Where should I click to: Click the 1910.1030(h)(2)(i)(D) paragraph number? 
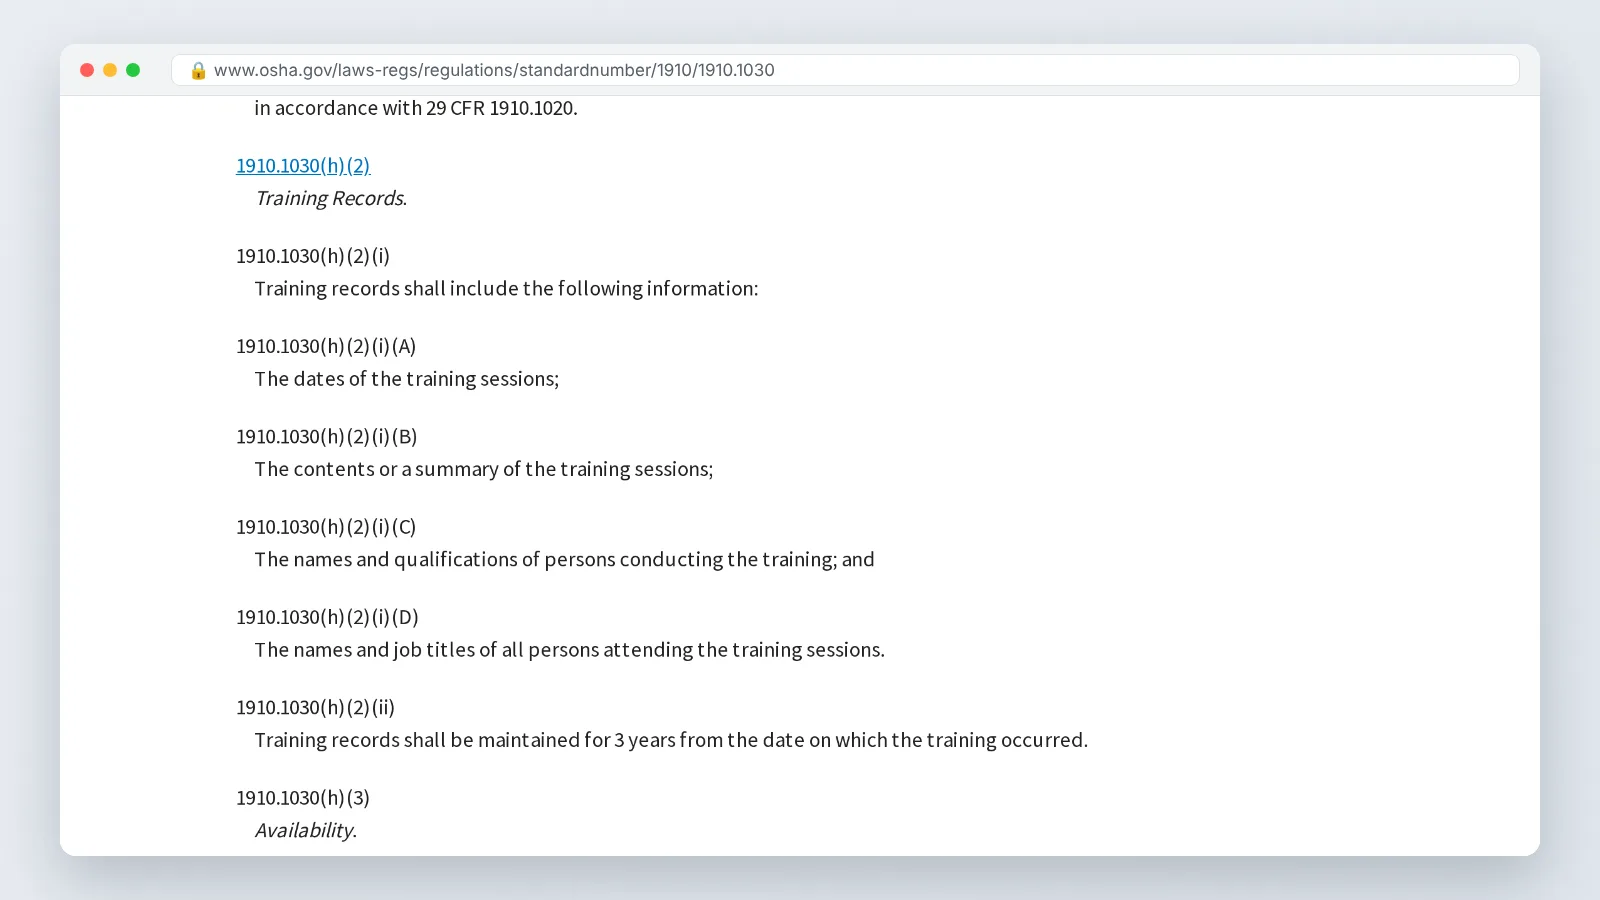(328, 617)
